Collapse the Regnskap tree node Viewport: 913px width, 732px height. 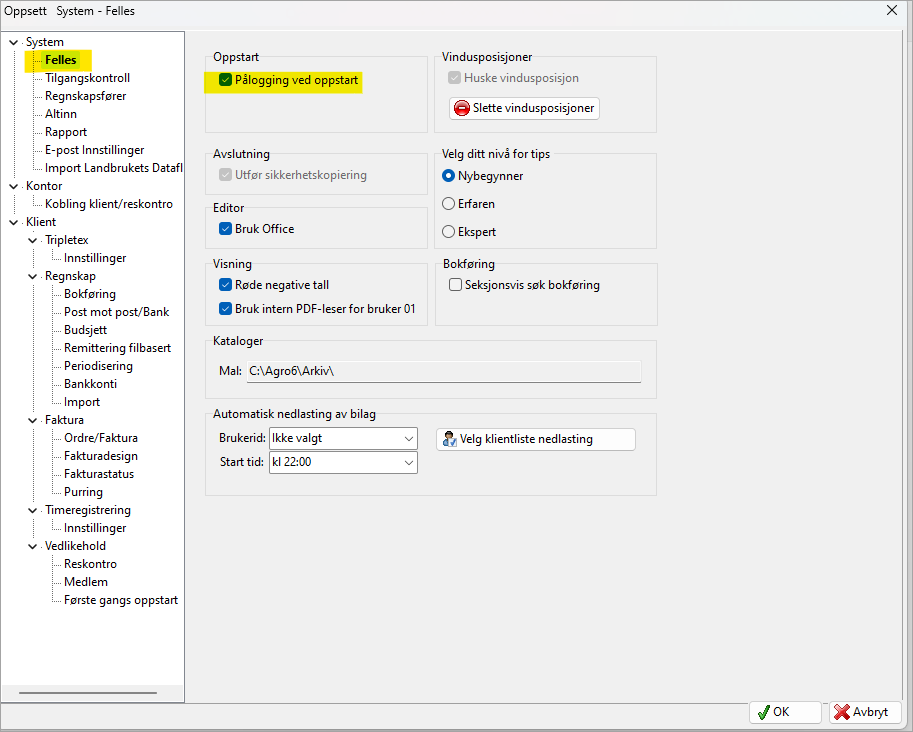click(x=33, y=276)
